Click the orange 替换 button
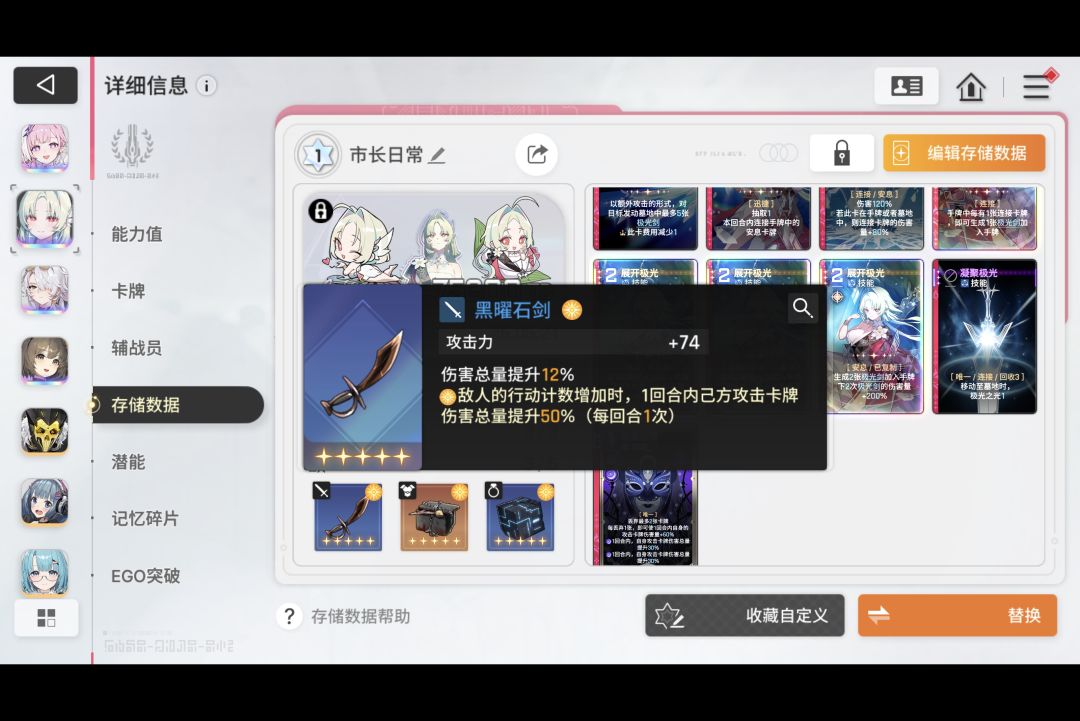 tap(957, 616)
